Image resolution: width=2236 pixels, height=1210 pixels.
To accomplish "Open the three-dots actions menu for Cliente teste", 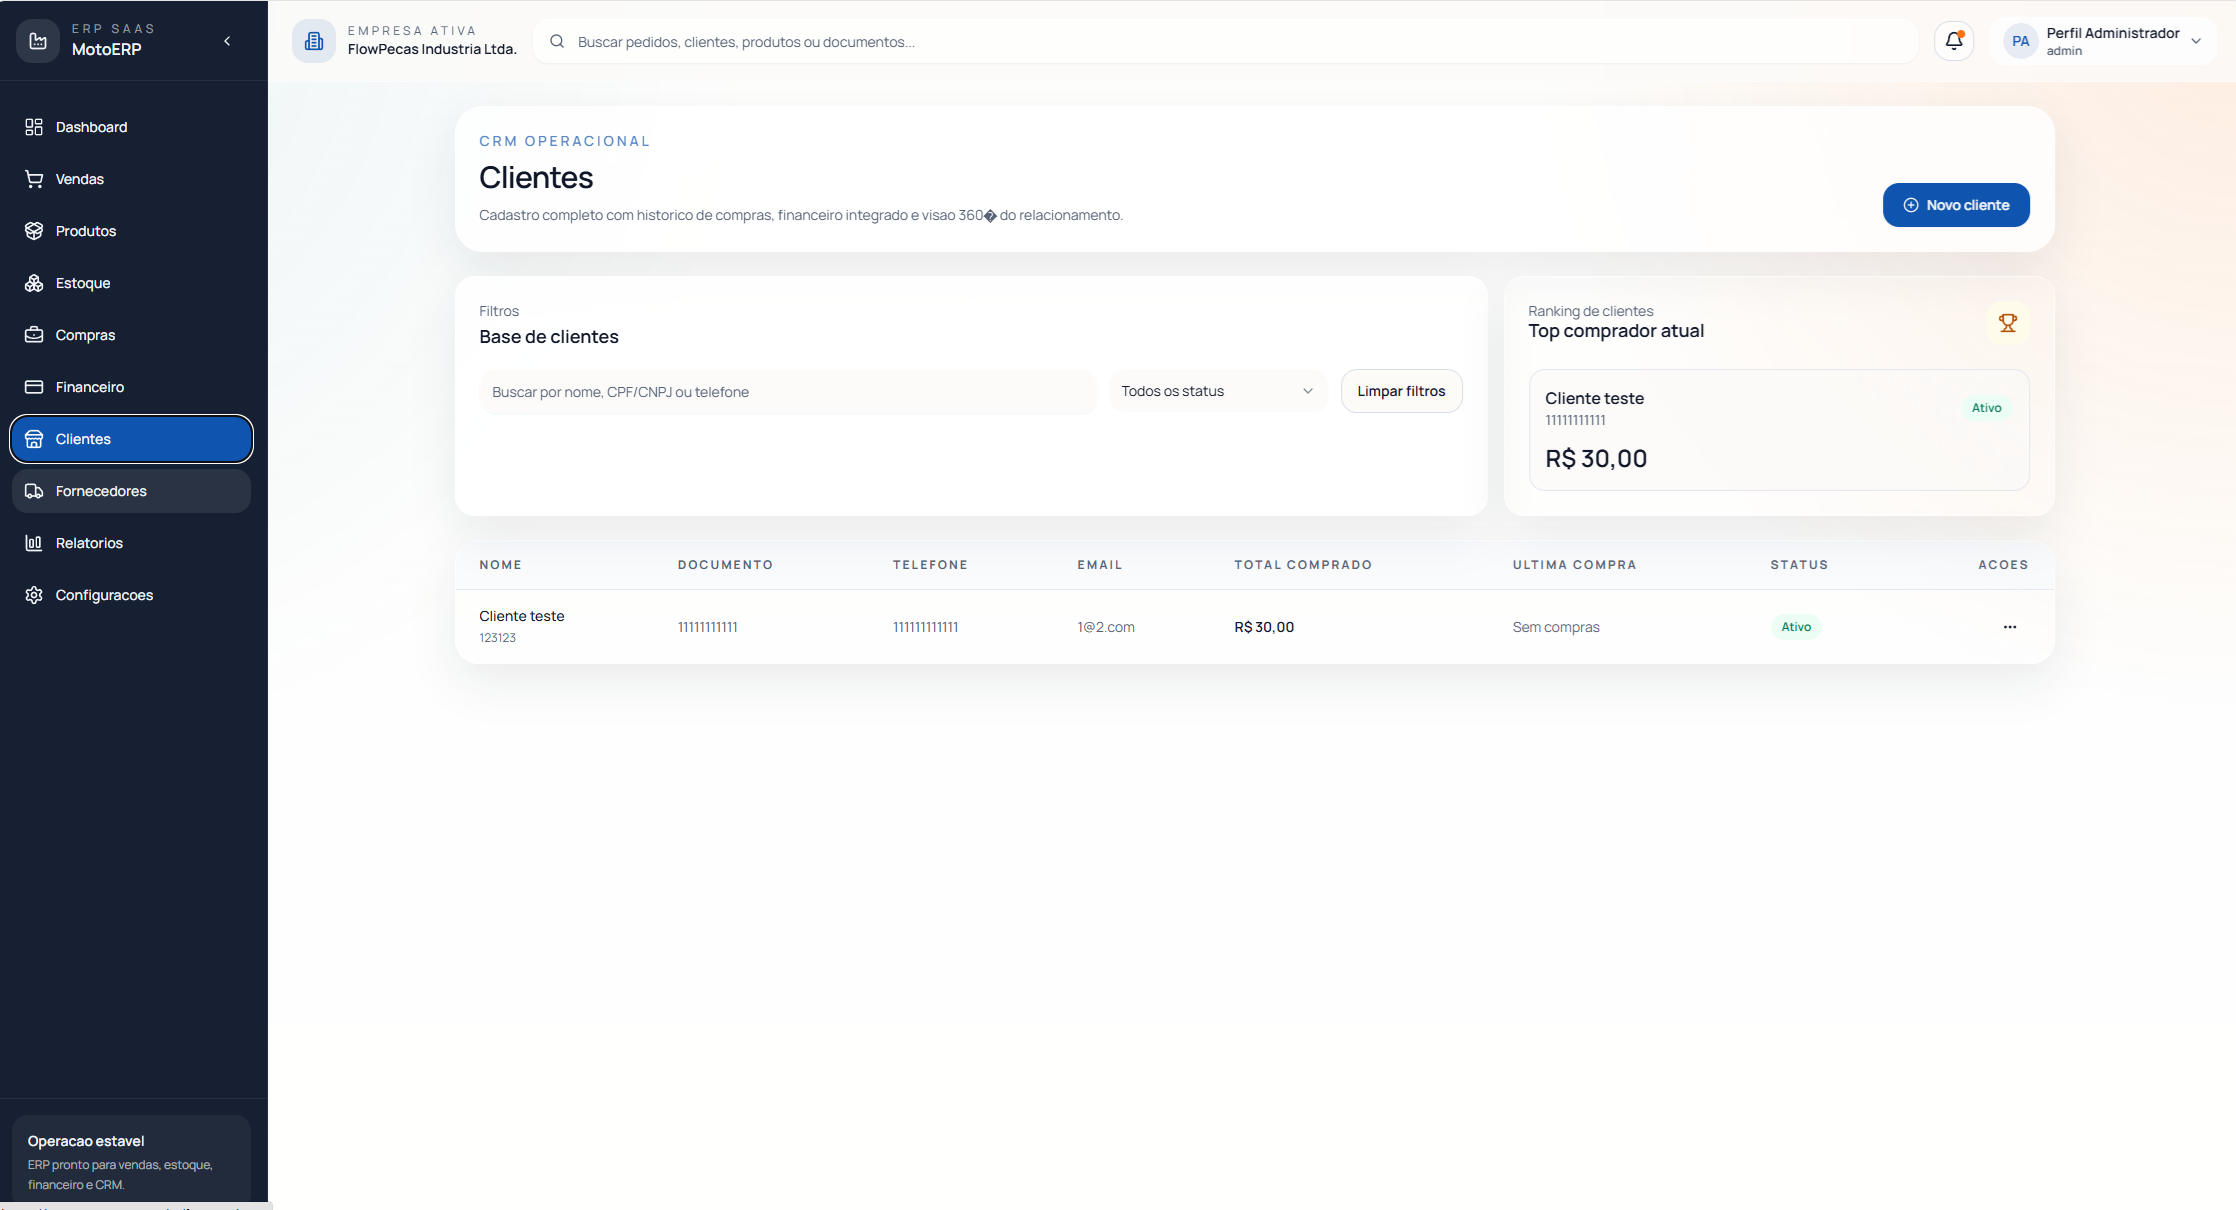I will [x=2009, y=627].
